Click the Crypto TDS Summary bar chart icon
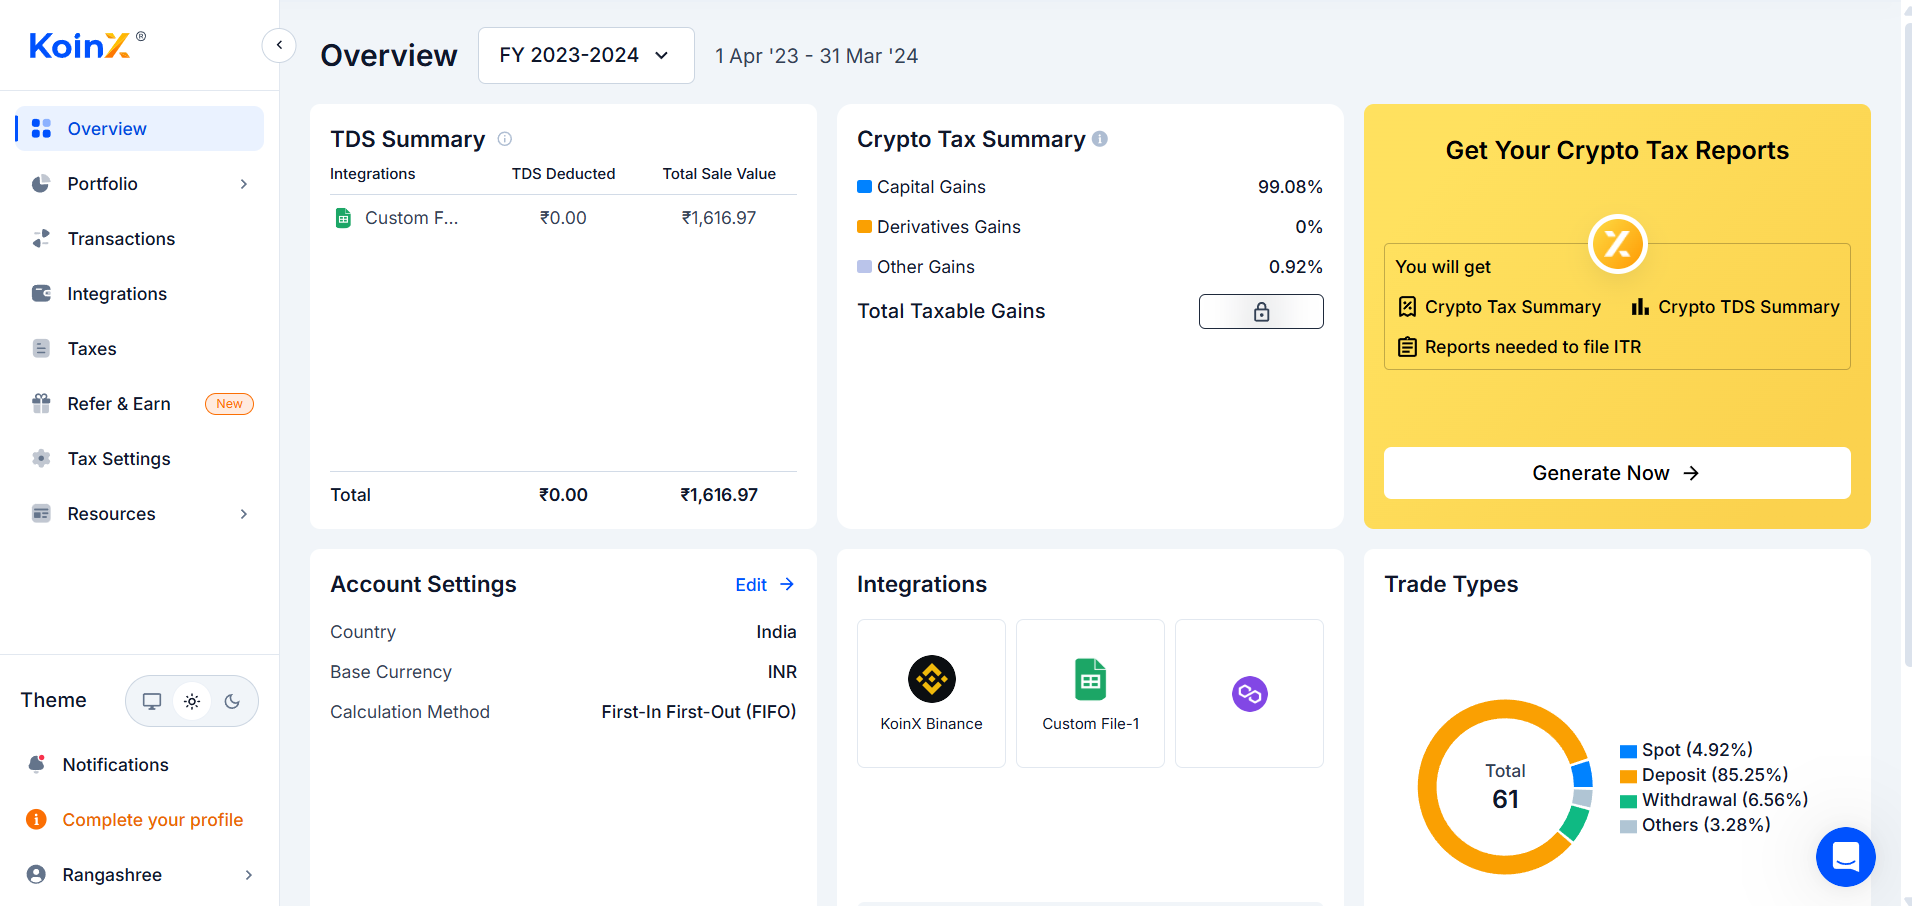Viewport: 1912px width, 906px height. click(1640, 307)
